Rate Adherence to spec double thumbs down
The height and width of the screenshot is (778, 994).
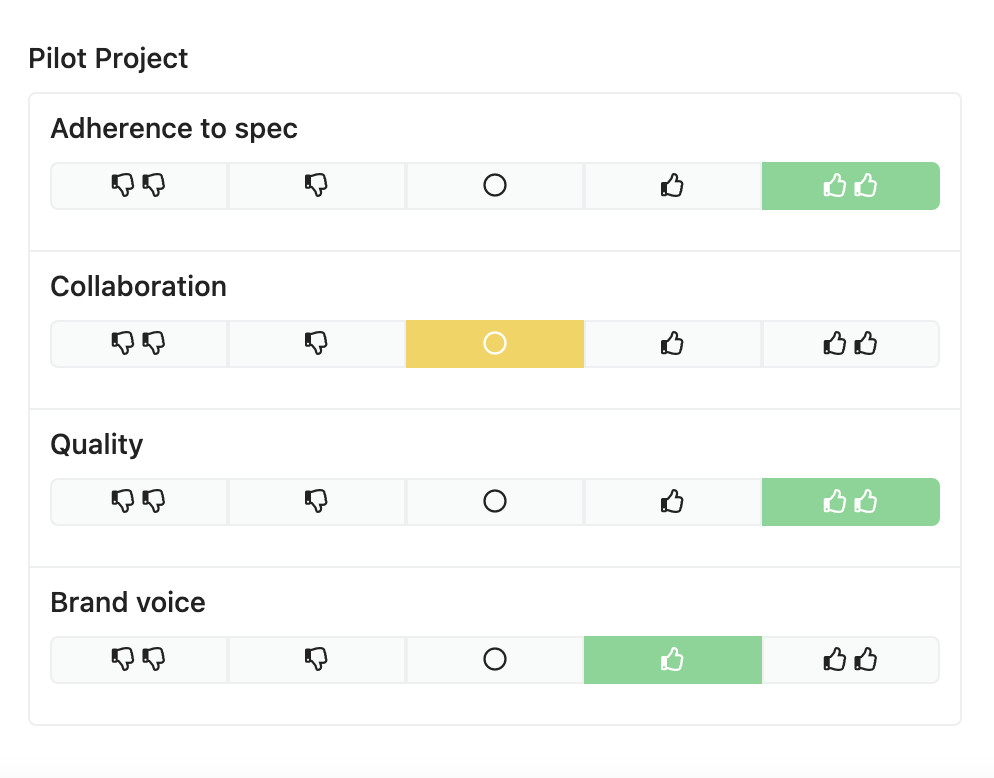click(x=139, y=186)
